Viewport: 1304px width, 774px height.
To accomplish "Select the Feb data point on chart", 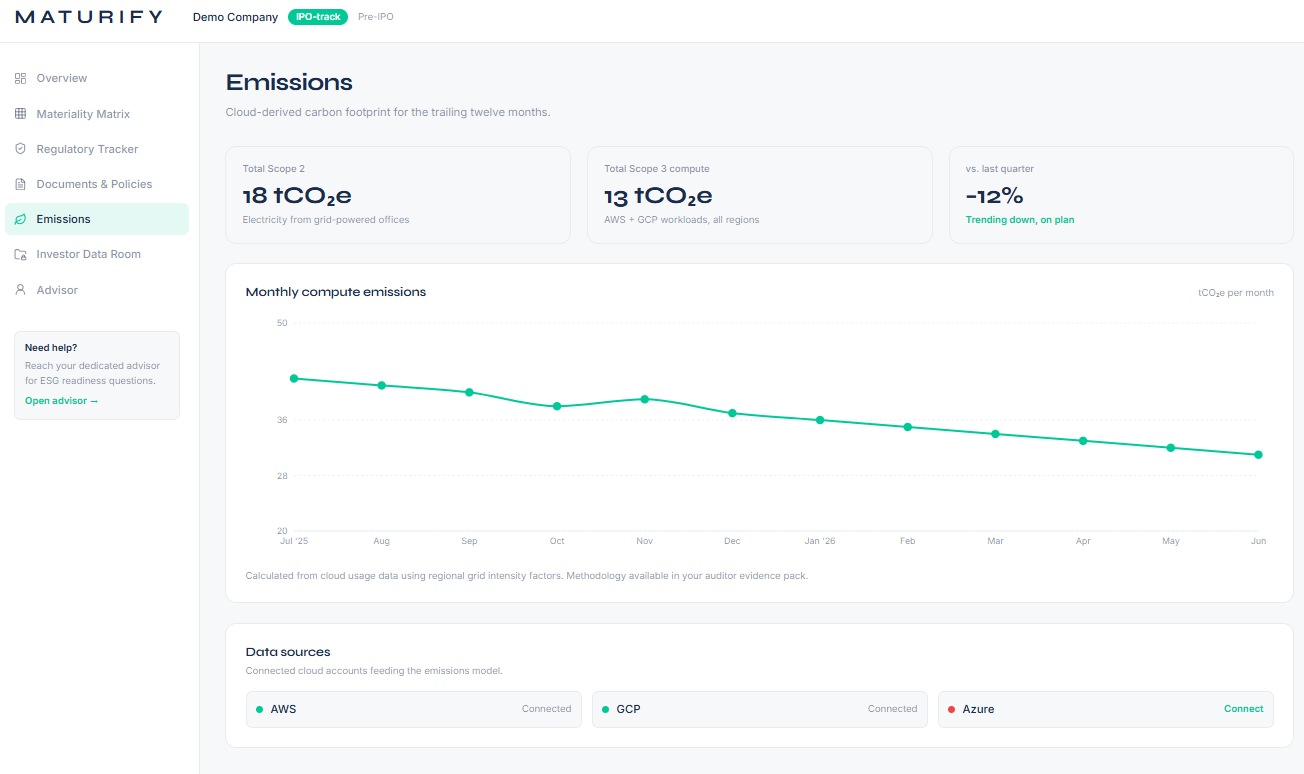I will [x=908, y=427].
